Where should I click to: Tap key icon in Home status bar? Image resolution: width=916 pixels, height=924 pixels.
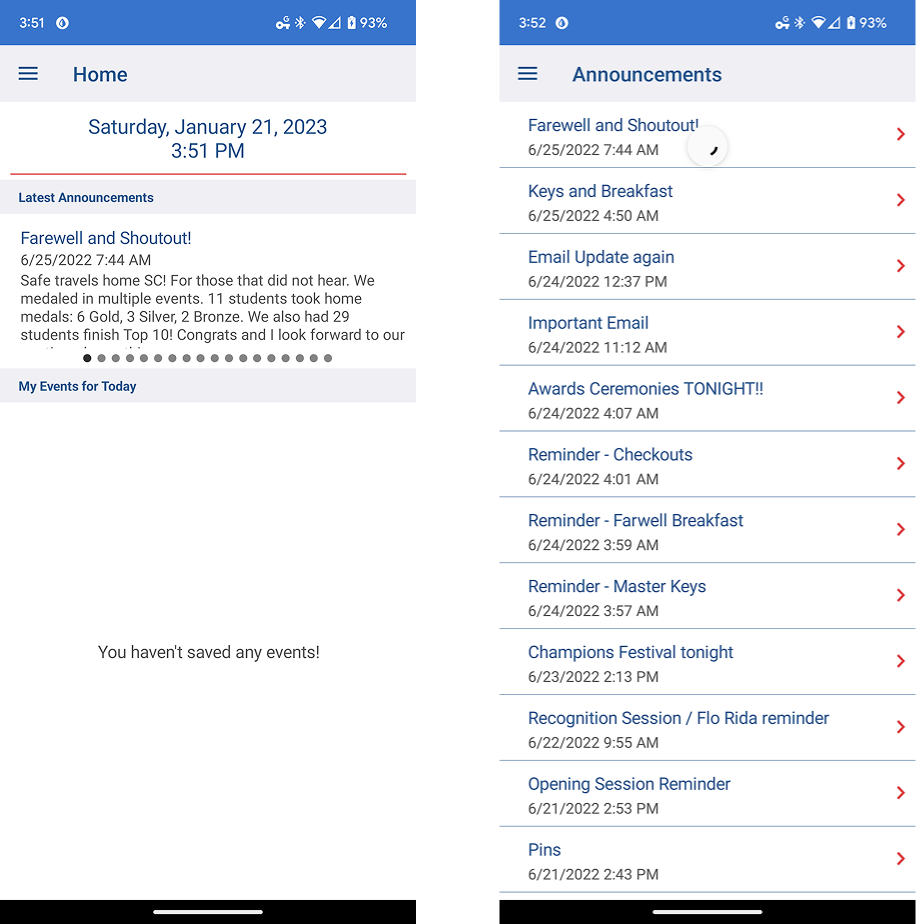(283, 23)
